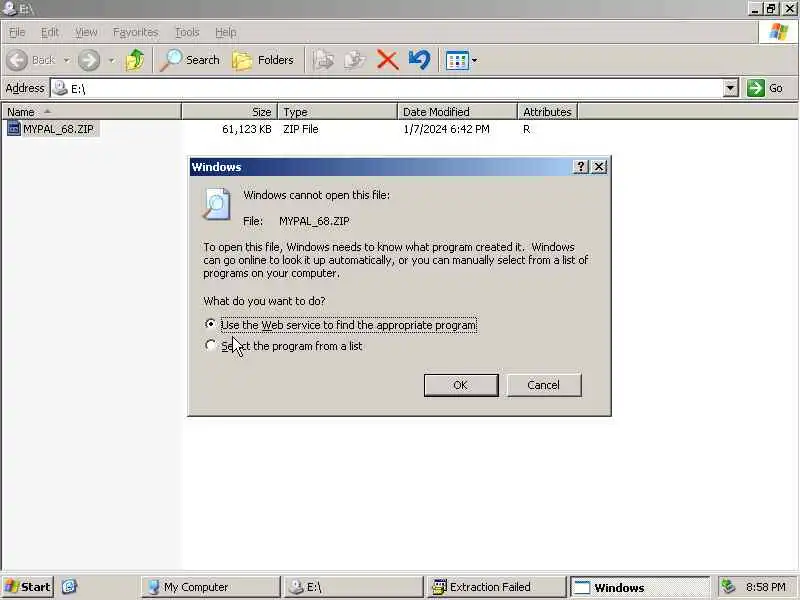Open the Help menu
This screenshot has height=600, width=800.
pyautogui.click(x=225, y=32)
